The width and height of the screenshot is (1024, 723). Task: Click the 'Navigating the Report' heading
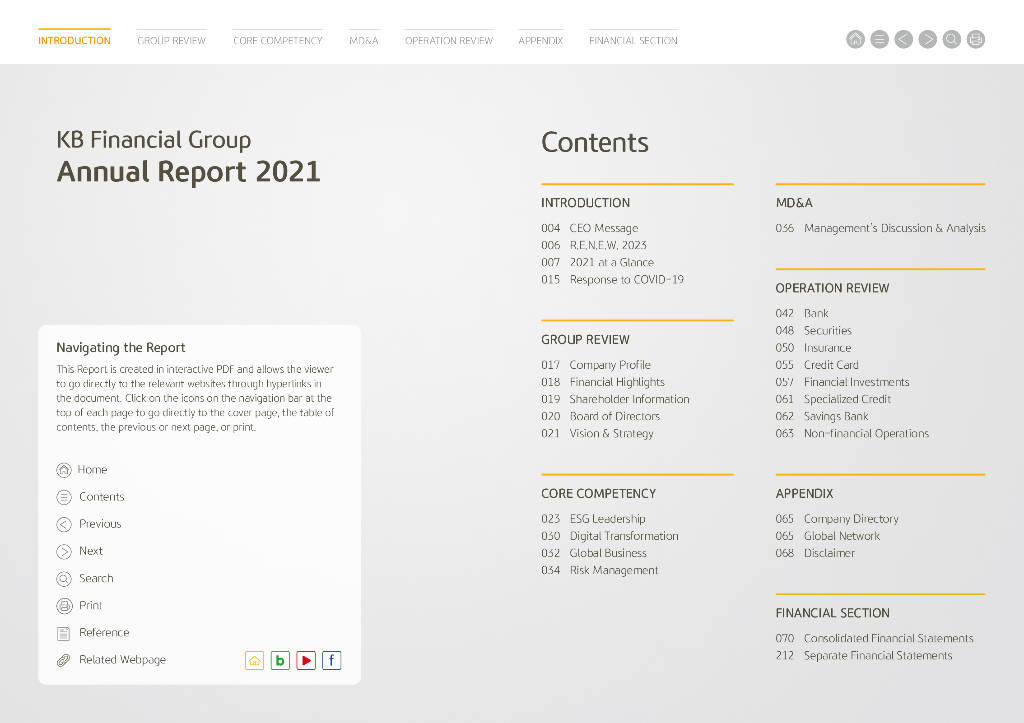point(121,347)
